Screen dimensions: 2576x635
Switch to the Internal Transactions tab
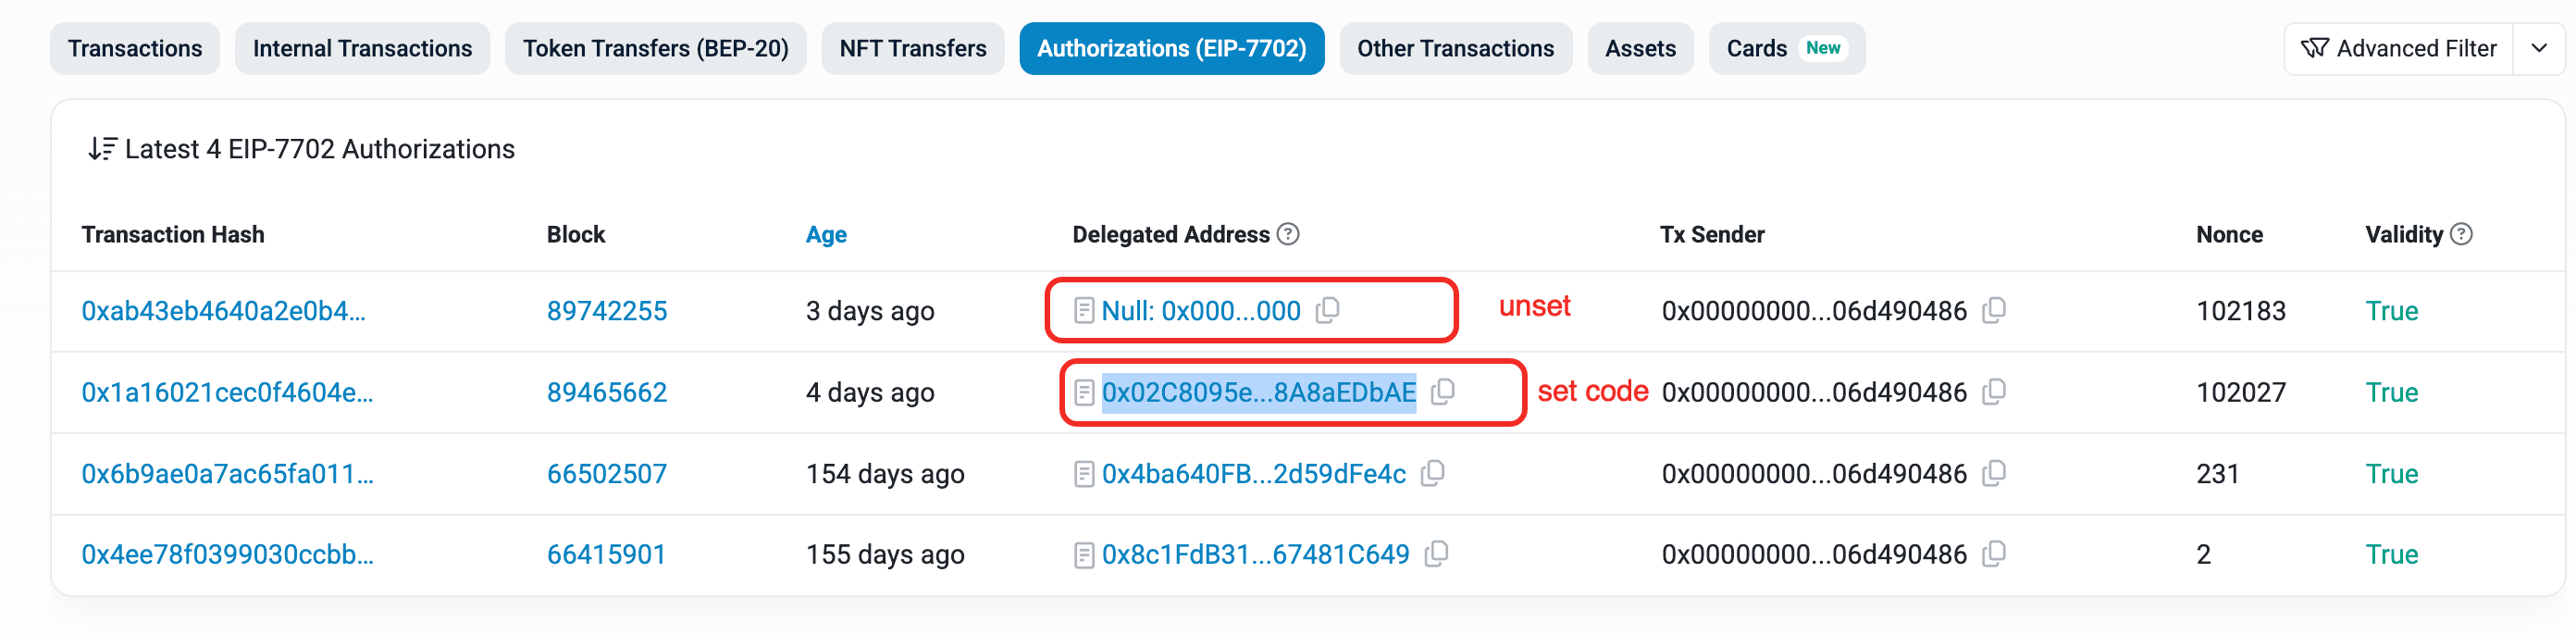point(362,48)
